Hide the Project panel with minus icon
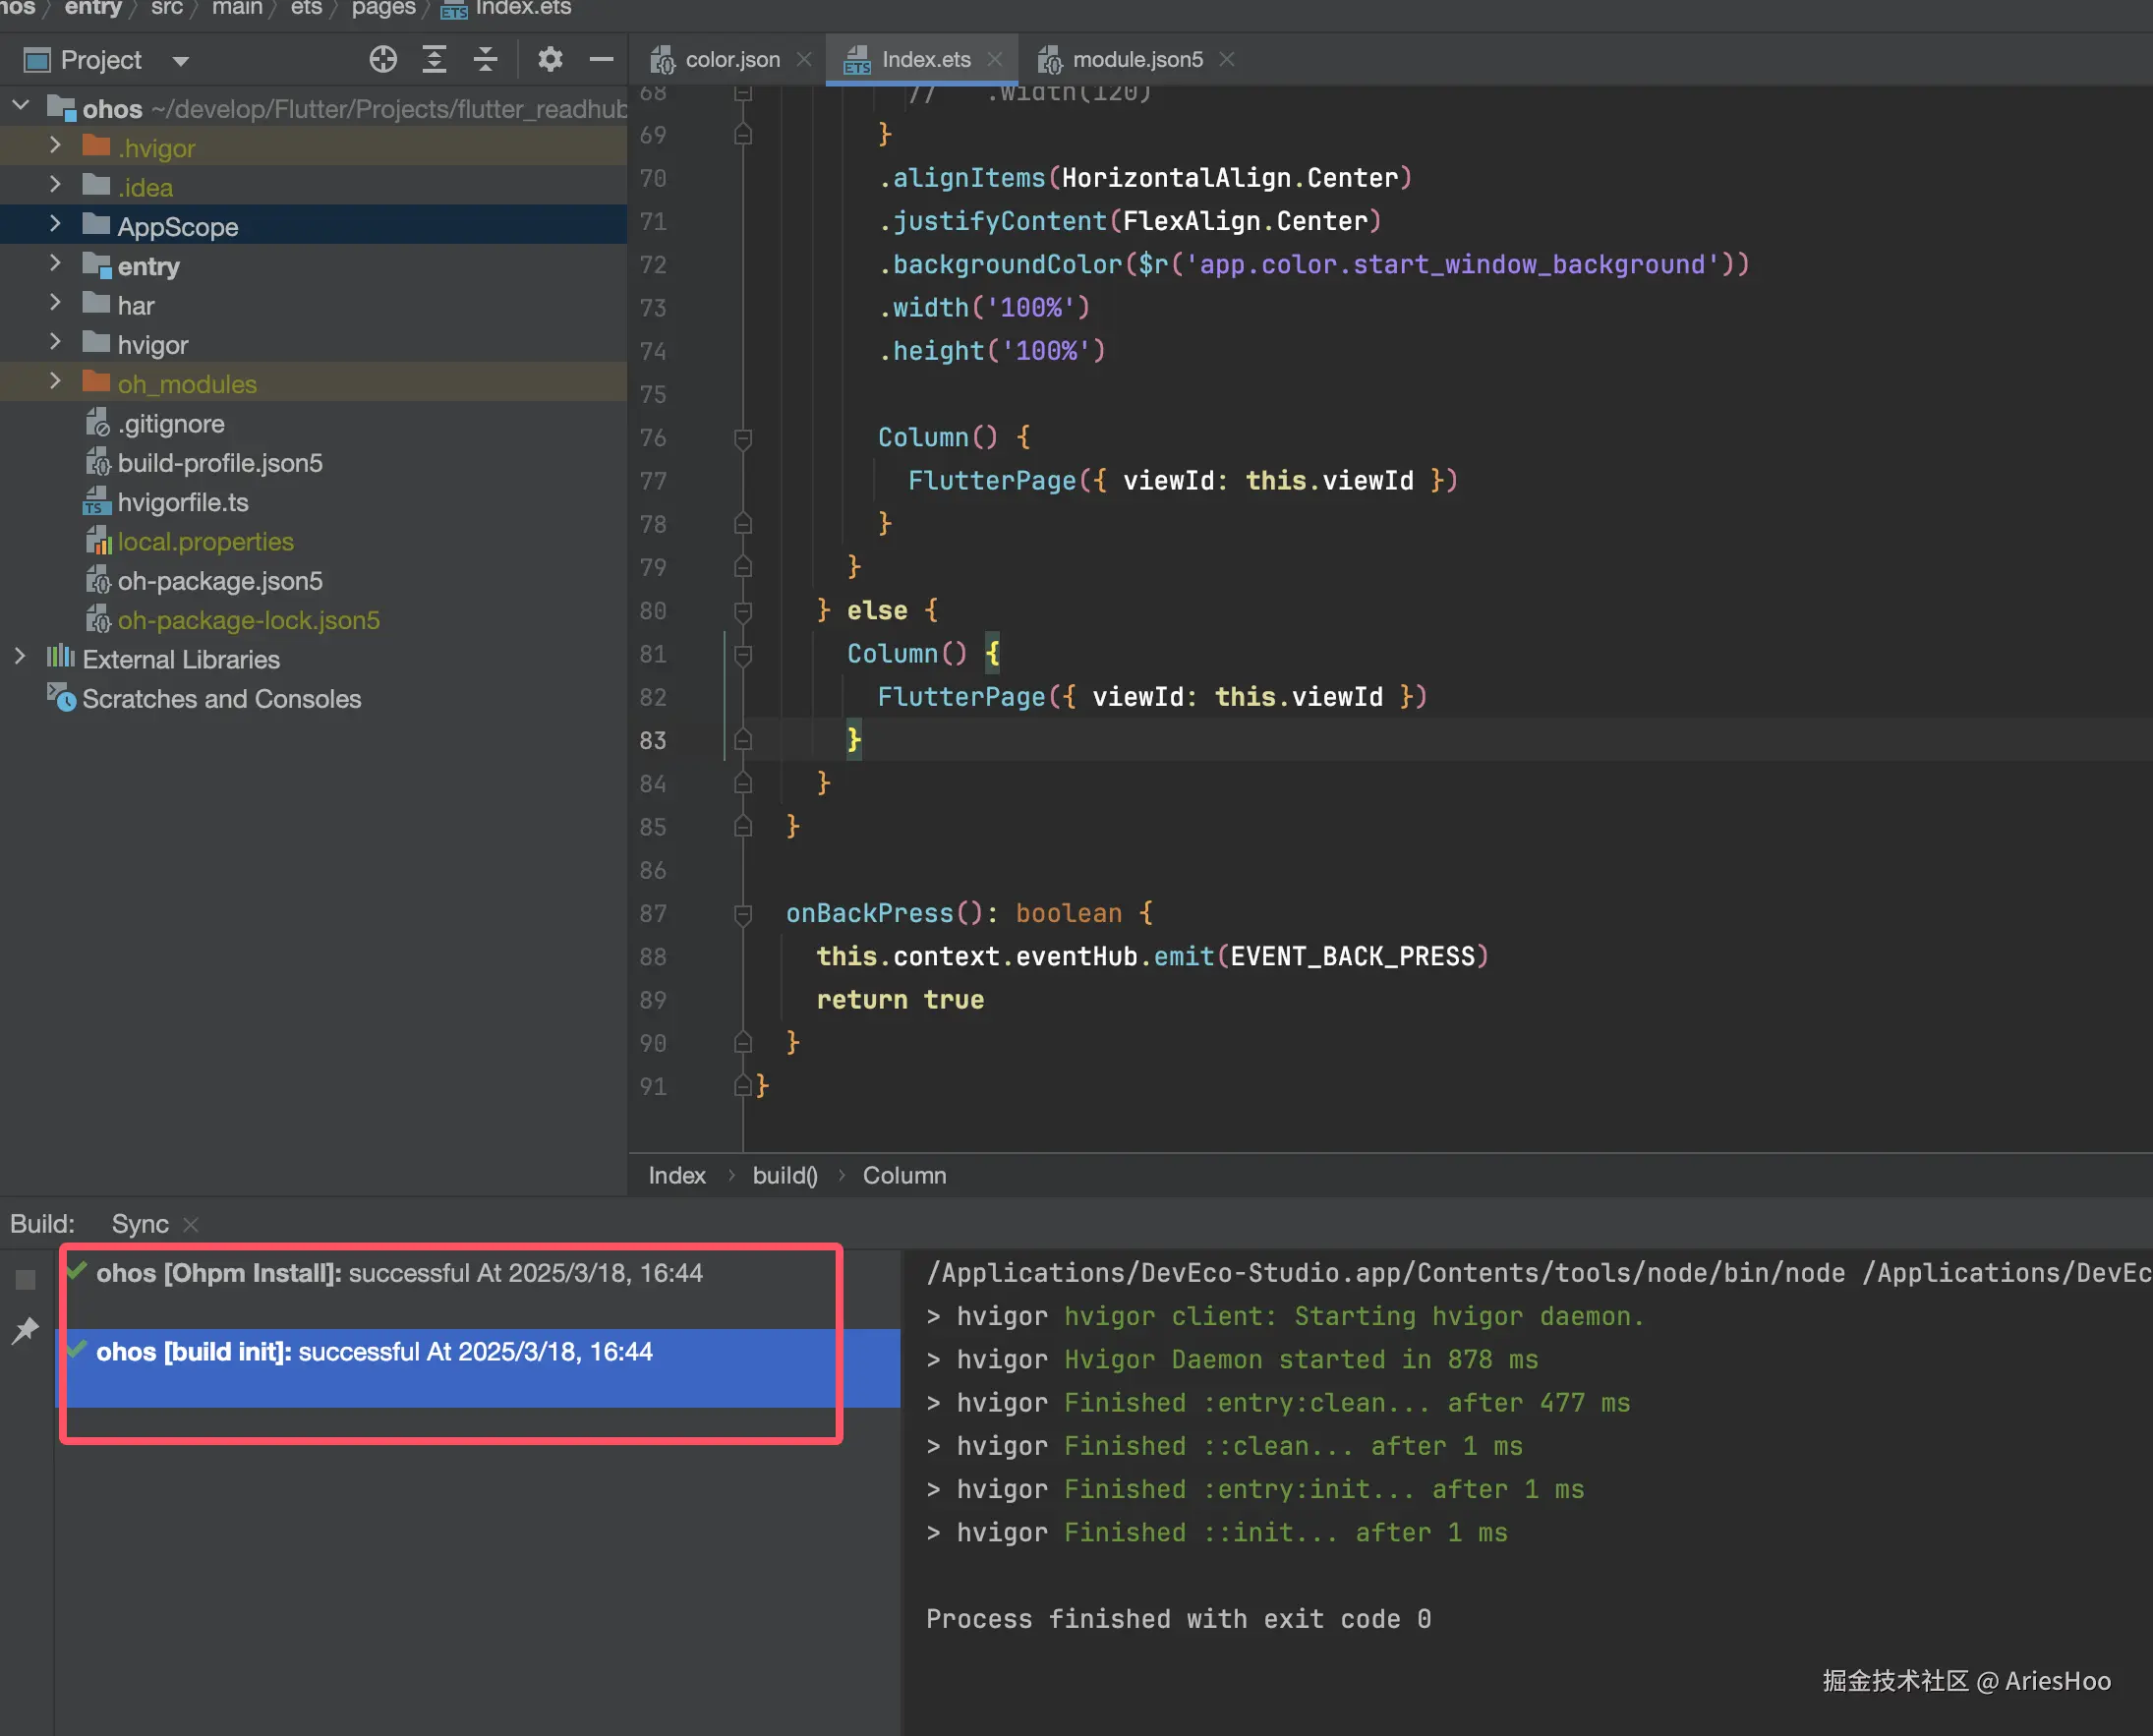The height and width of the screenshot is (1736, 2153). [601, 60]
